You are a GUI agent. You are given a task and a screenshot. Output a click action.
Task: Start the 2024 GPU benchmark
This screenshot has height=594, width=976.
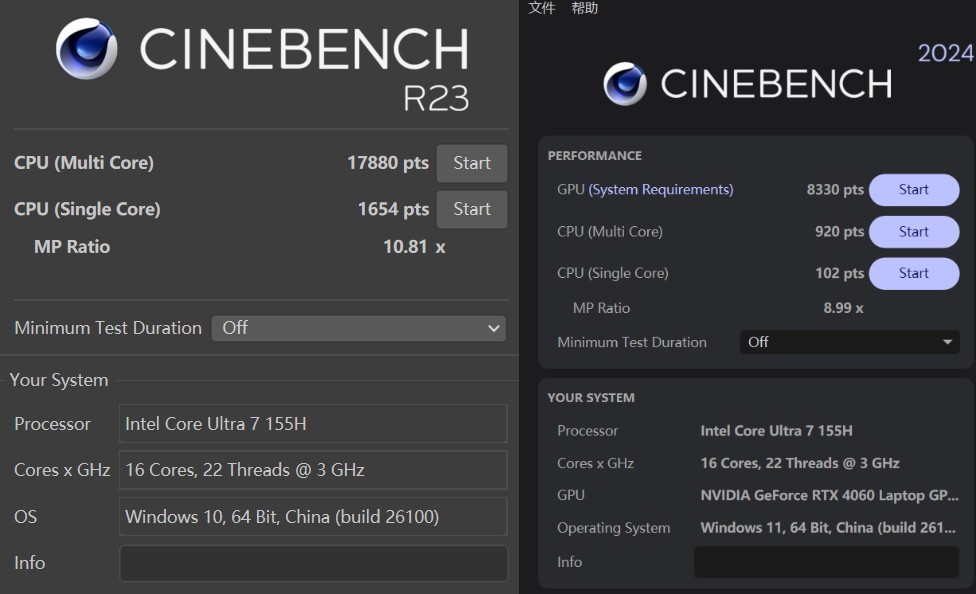click(914, 190)
